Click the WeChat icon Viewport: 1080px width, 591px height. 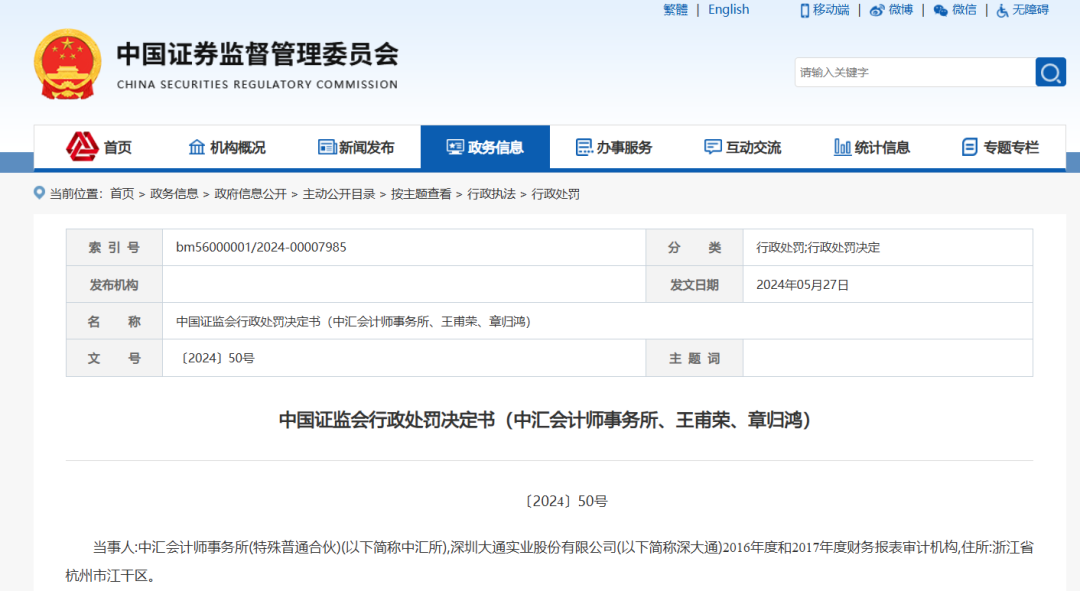click(940, 10)
